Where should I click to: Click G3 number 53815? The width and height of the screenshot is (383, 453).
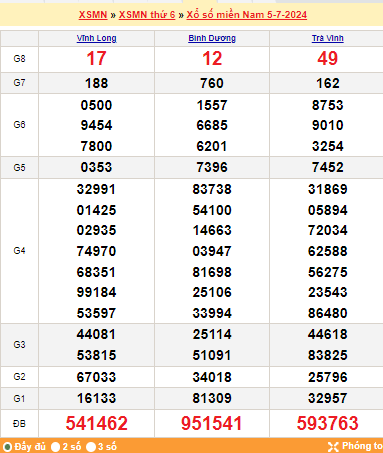[x=97, y=355]
